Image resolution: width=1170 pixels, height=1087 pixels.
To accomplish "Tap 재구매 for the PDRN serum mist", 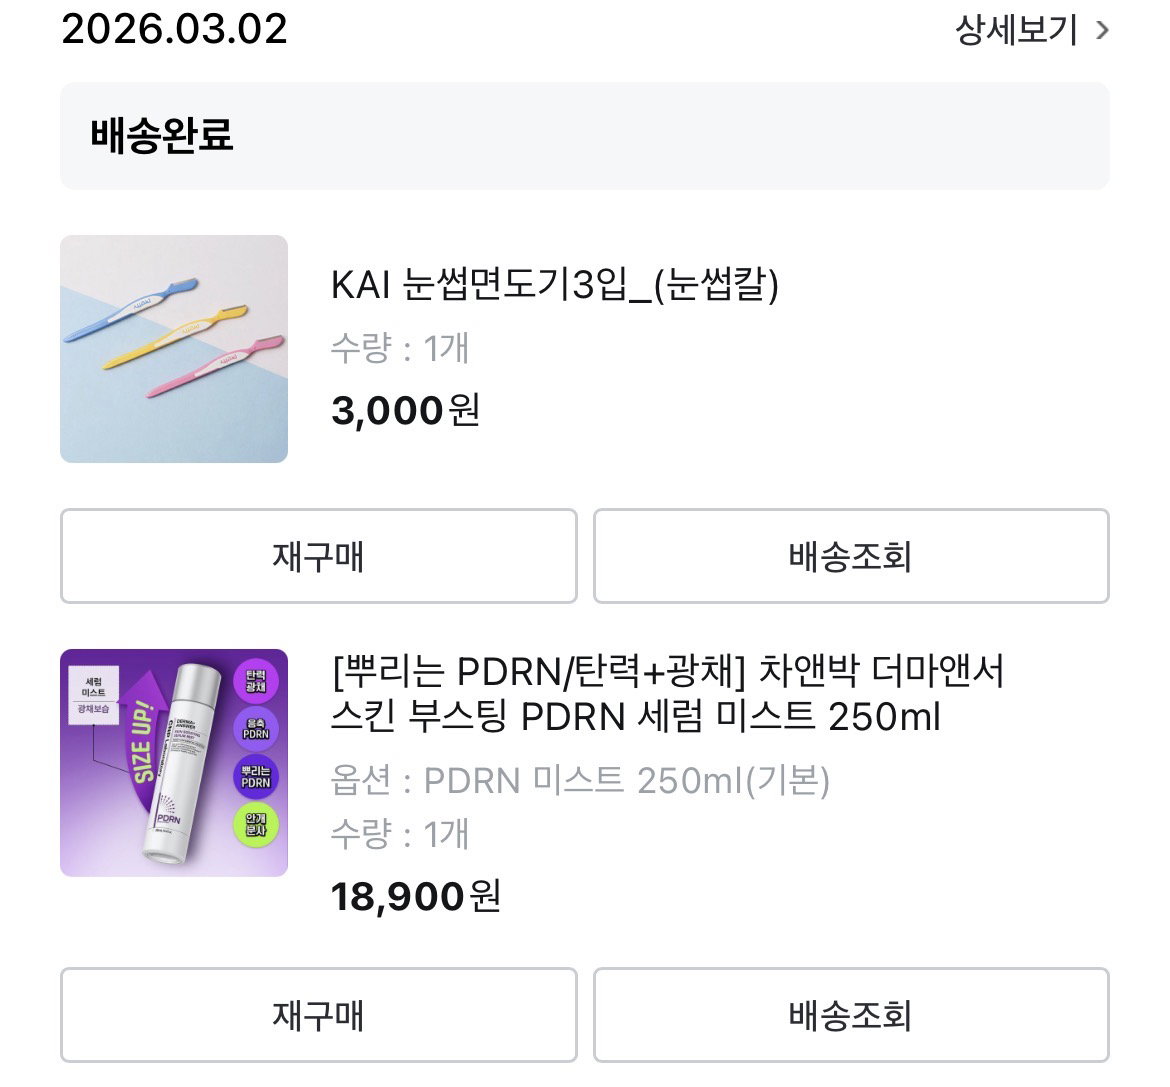I will pyautogui.click(x=319, y=1015).
